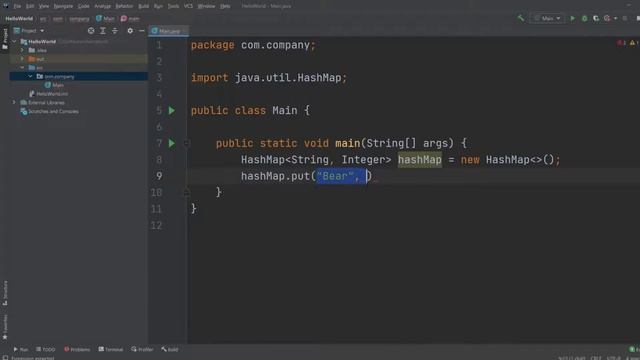This screenshot has height=360, width=640.
Task: Open the profiler run options dropdown arrow
Action: (616, 18)
